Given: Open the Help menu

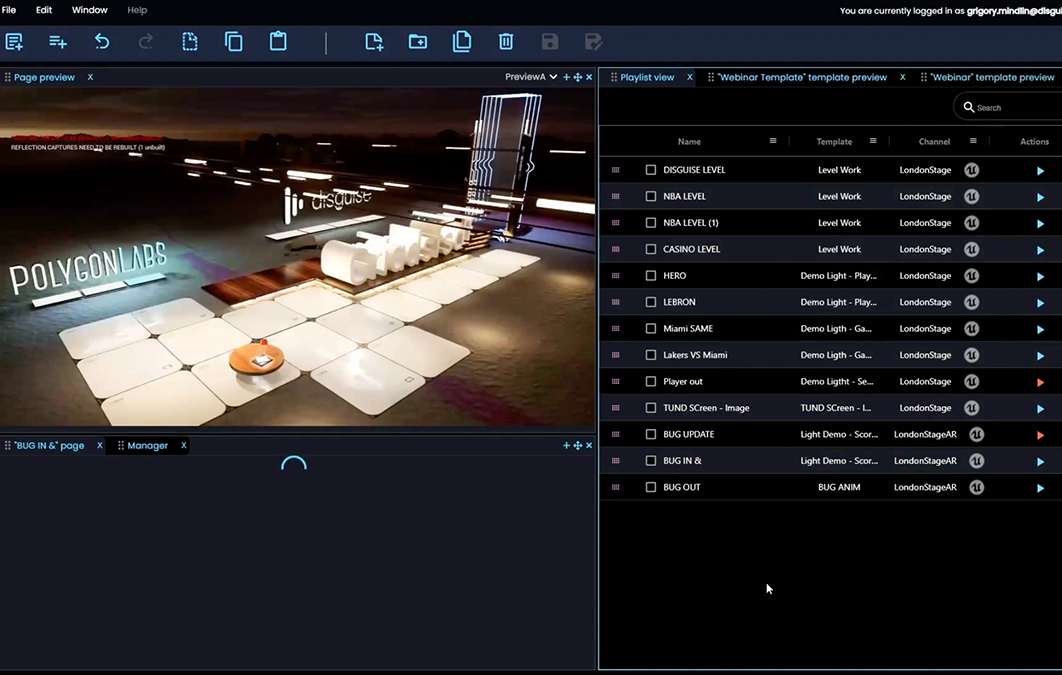Looking at the screenshot, I should (x=137, y=10).
